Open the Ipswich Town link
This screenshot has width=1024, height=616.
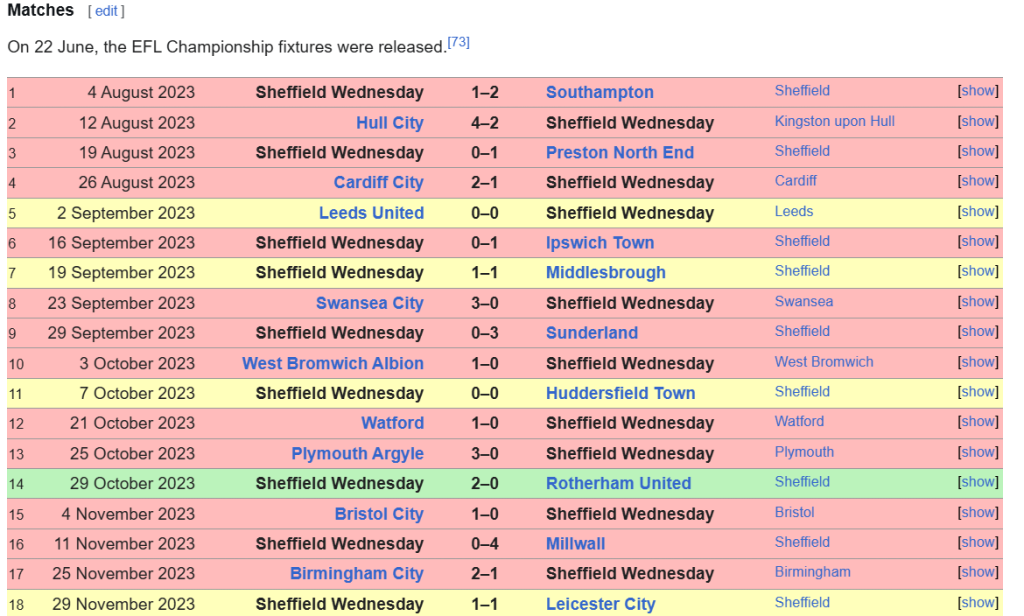(600, 243)
